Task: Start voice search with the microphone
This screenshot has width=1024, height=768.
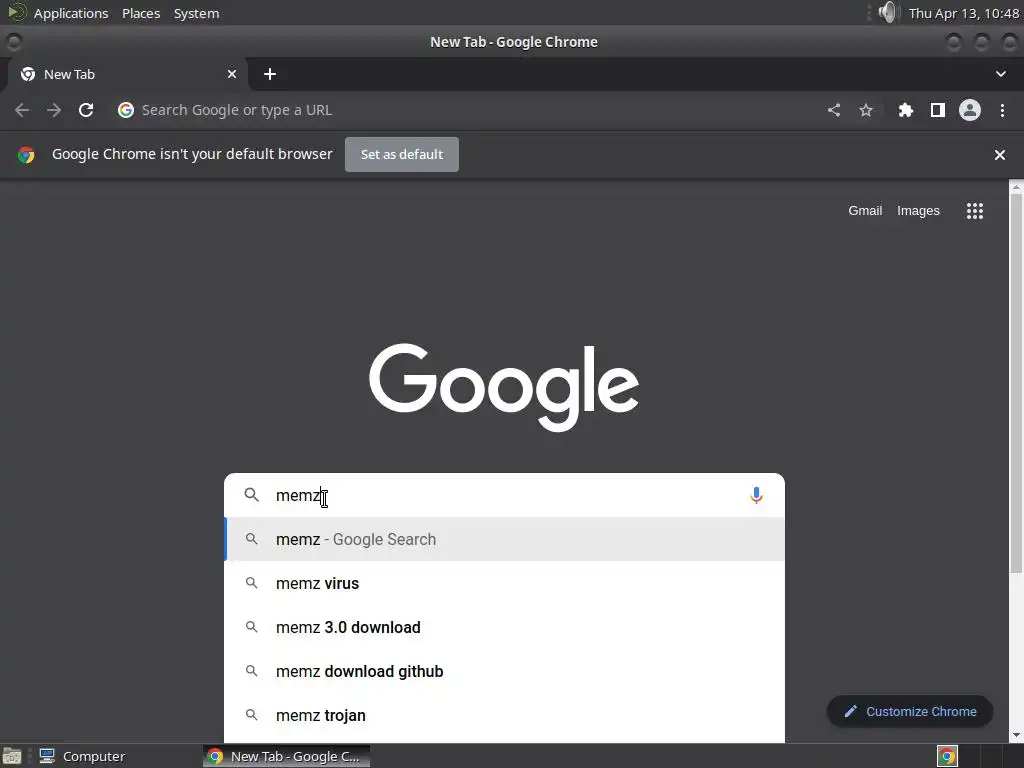Action: coord(756,496)
